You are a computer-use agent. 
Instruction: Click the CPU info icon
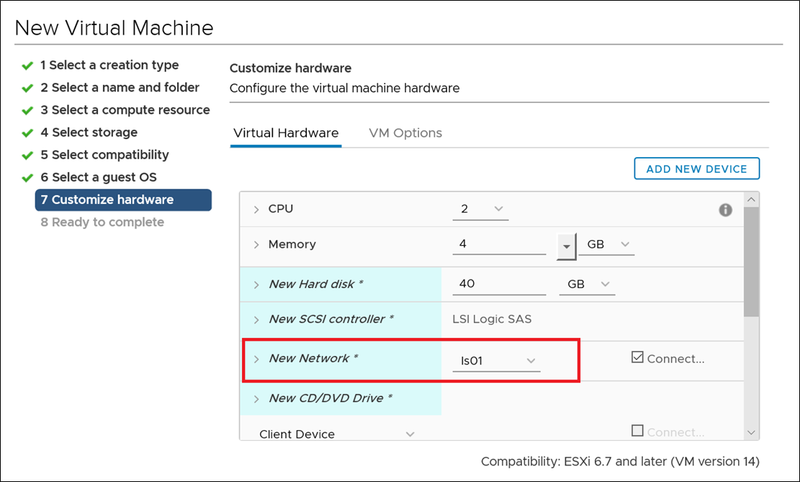[726, 210]
